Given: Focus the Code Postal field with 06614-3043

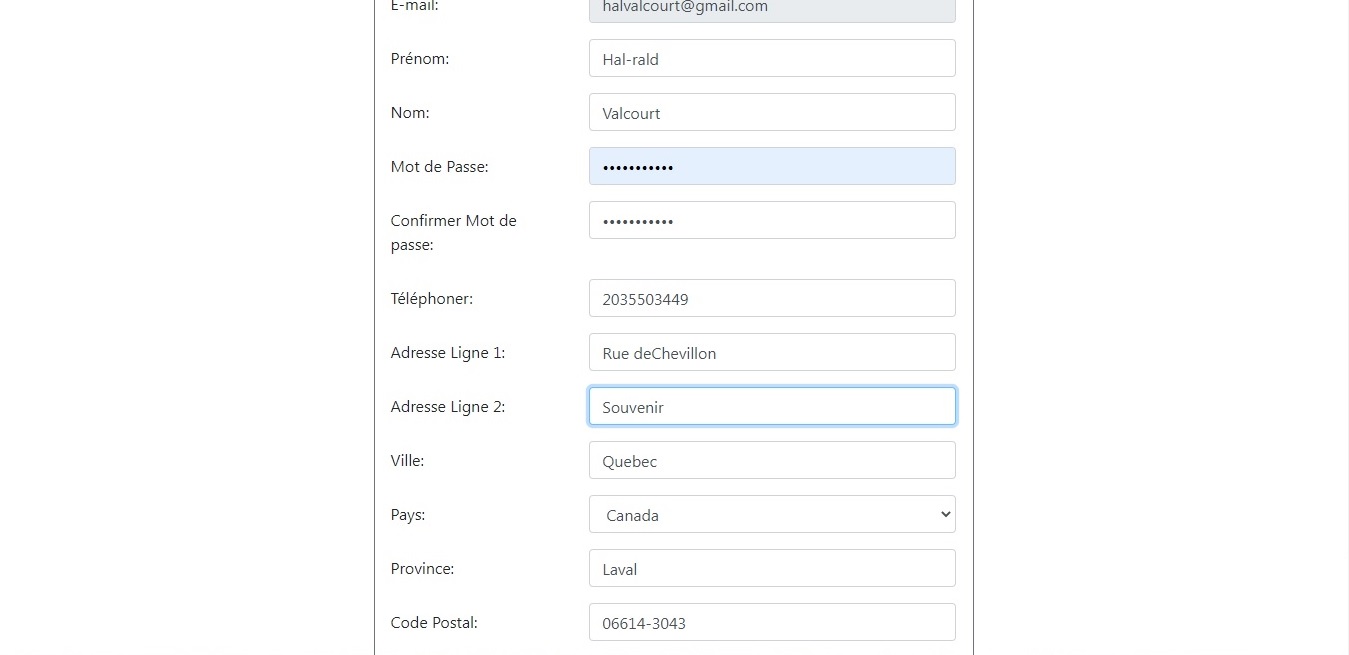Looking at the screenshot, I should click(771, 622).
